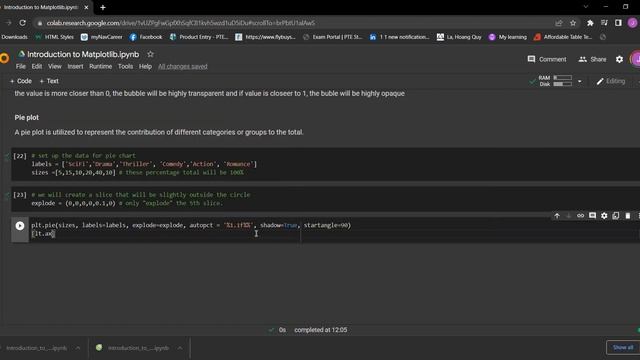
Task: Open the Chrome tab search dropdown
Action: pyautogui.click(x=586, y=7)
